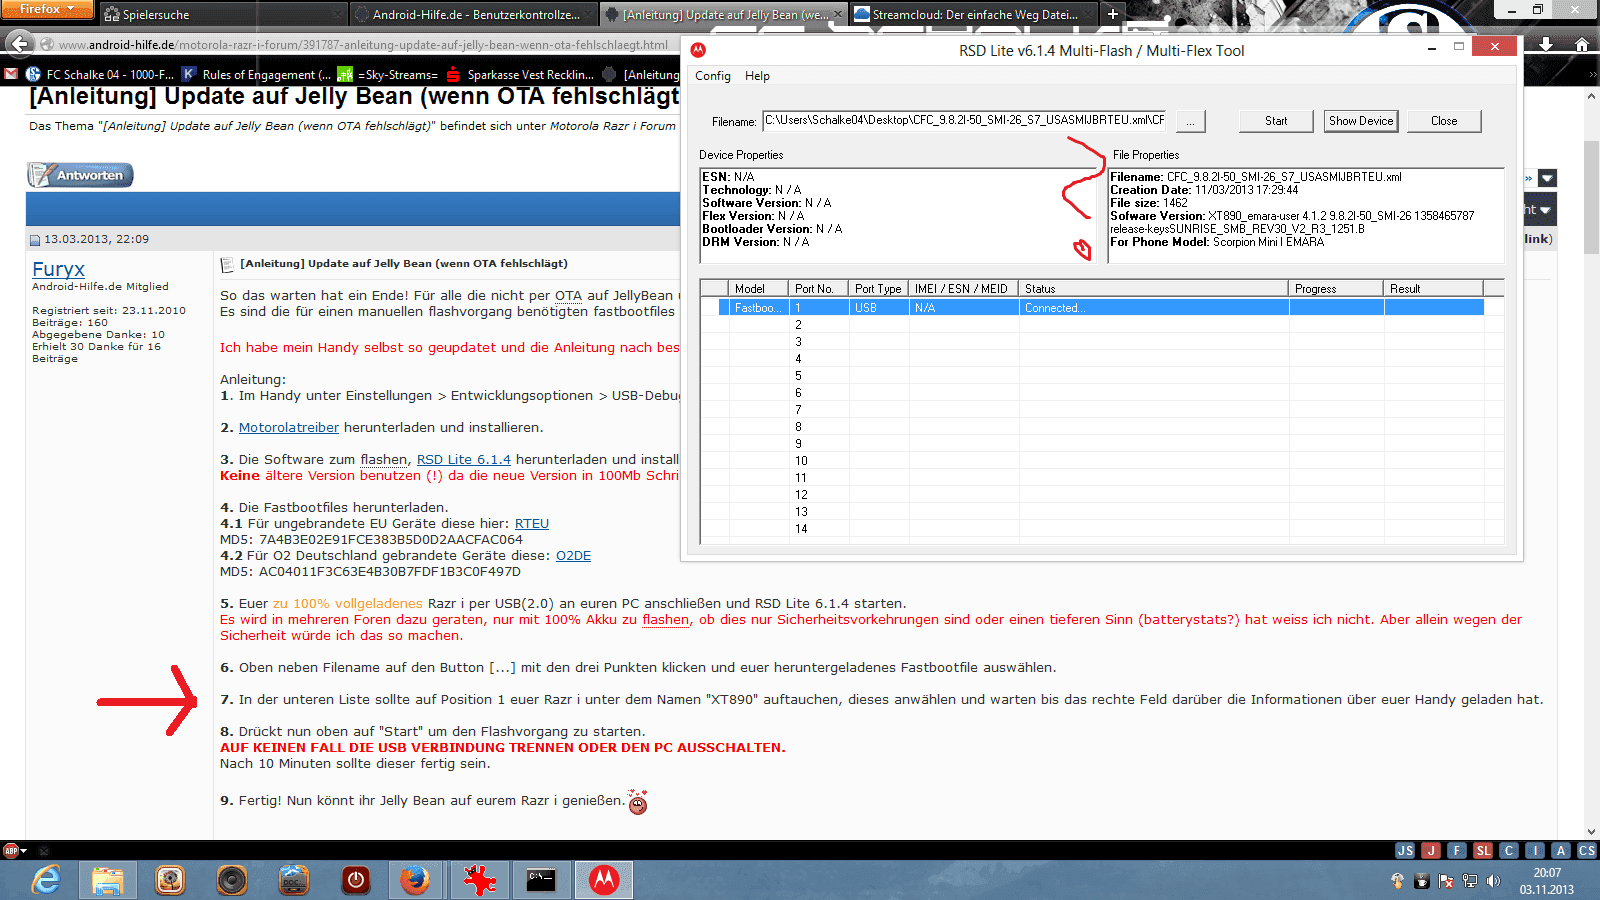Open Firefox downloads arrow icon
The width and height of the screenshot is (1600, 900).
click(x=1546, y=44)
